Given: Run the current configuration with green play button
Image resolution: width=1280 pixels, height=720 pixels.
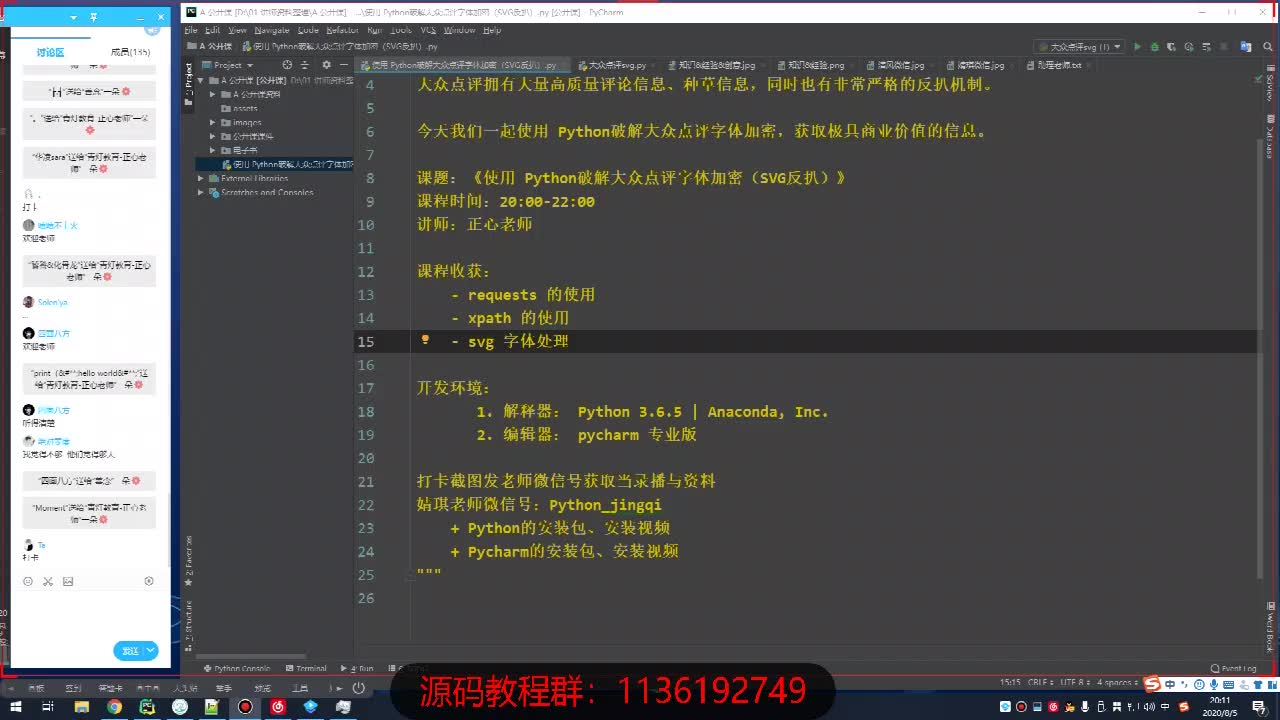Looking at the screenshot, I should 1137,47.
